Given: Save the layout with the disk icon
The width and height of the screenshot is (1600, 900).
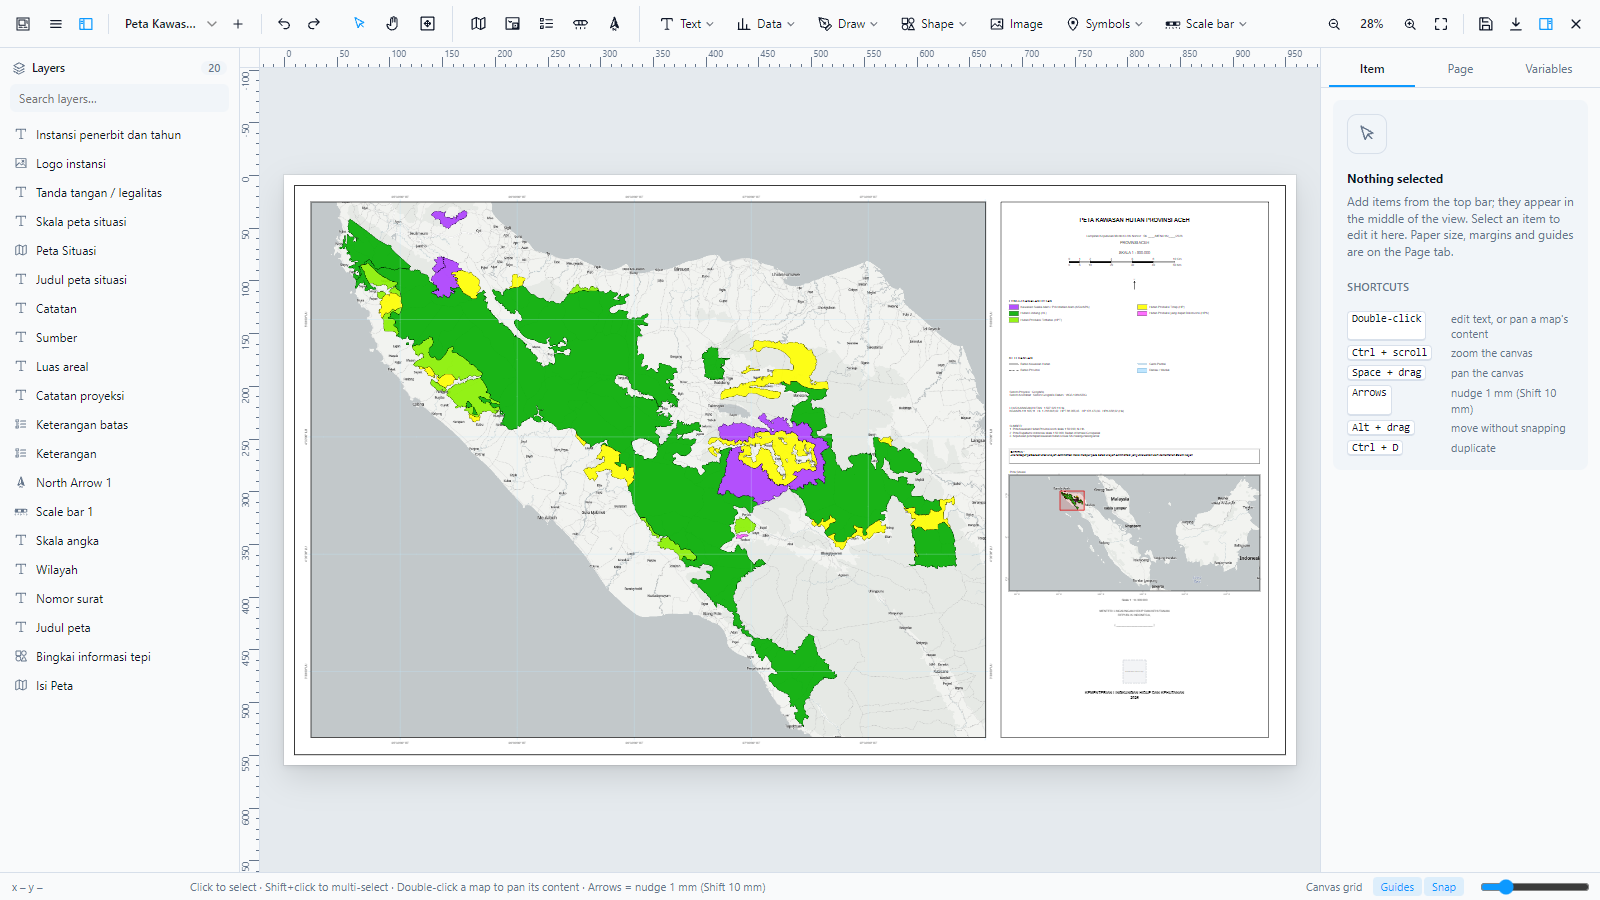Looking at the screenshot, I should pos(1486,24).
